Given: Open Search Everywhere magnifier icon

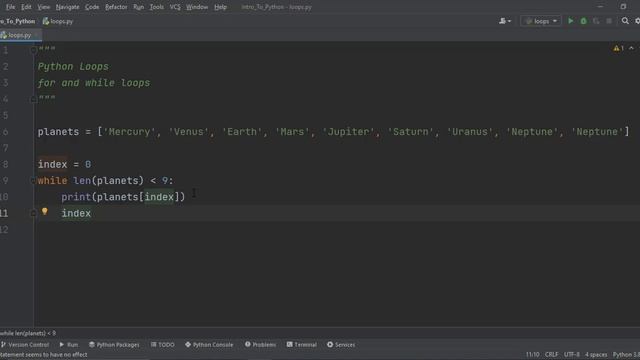Looking at the screenshot, I should (x=625, y=21).
